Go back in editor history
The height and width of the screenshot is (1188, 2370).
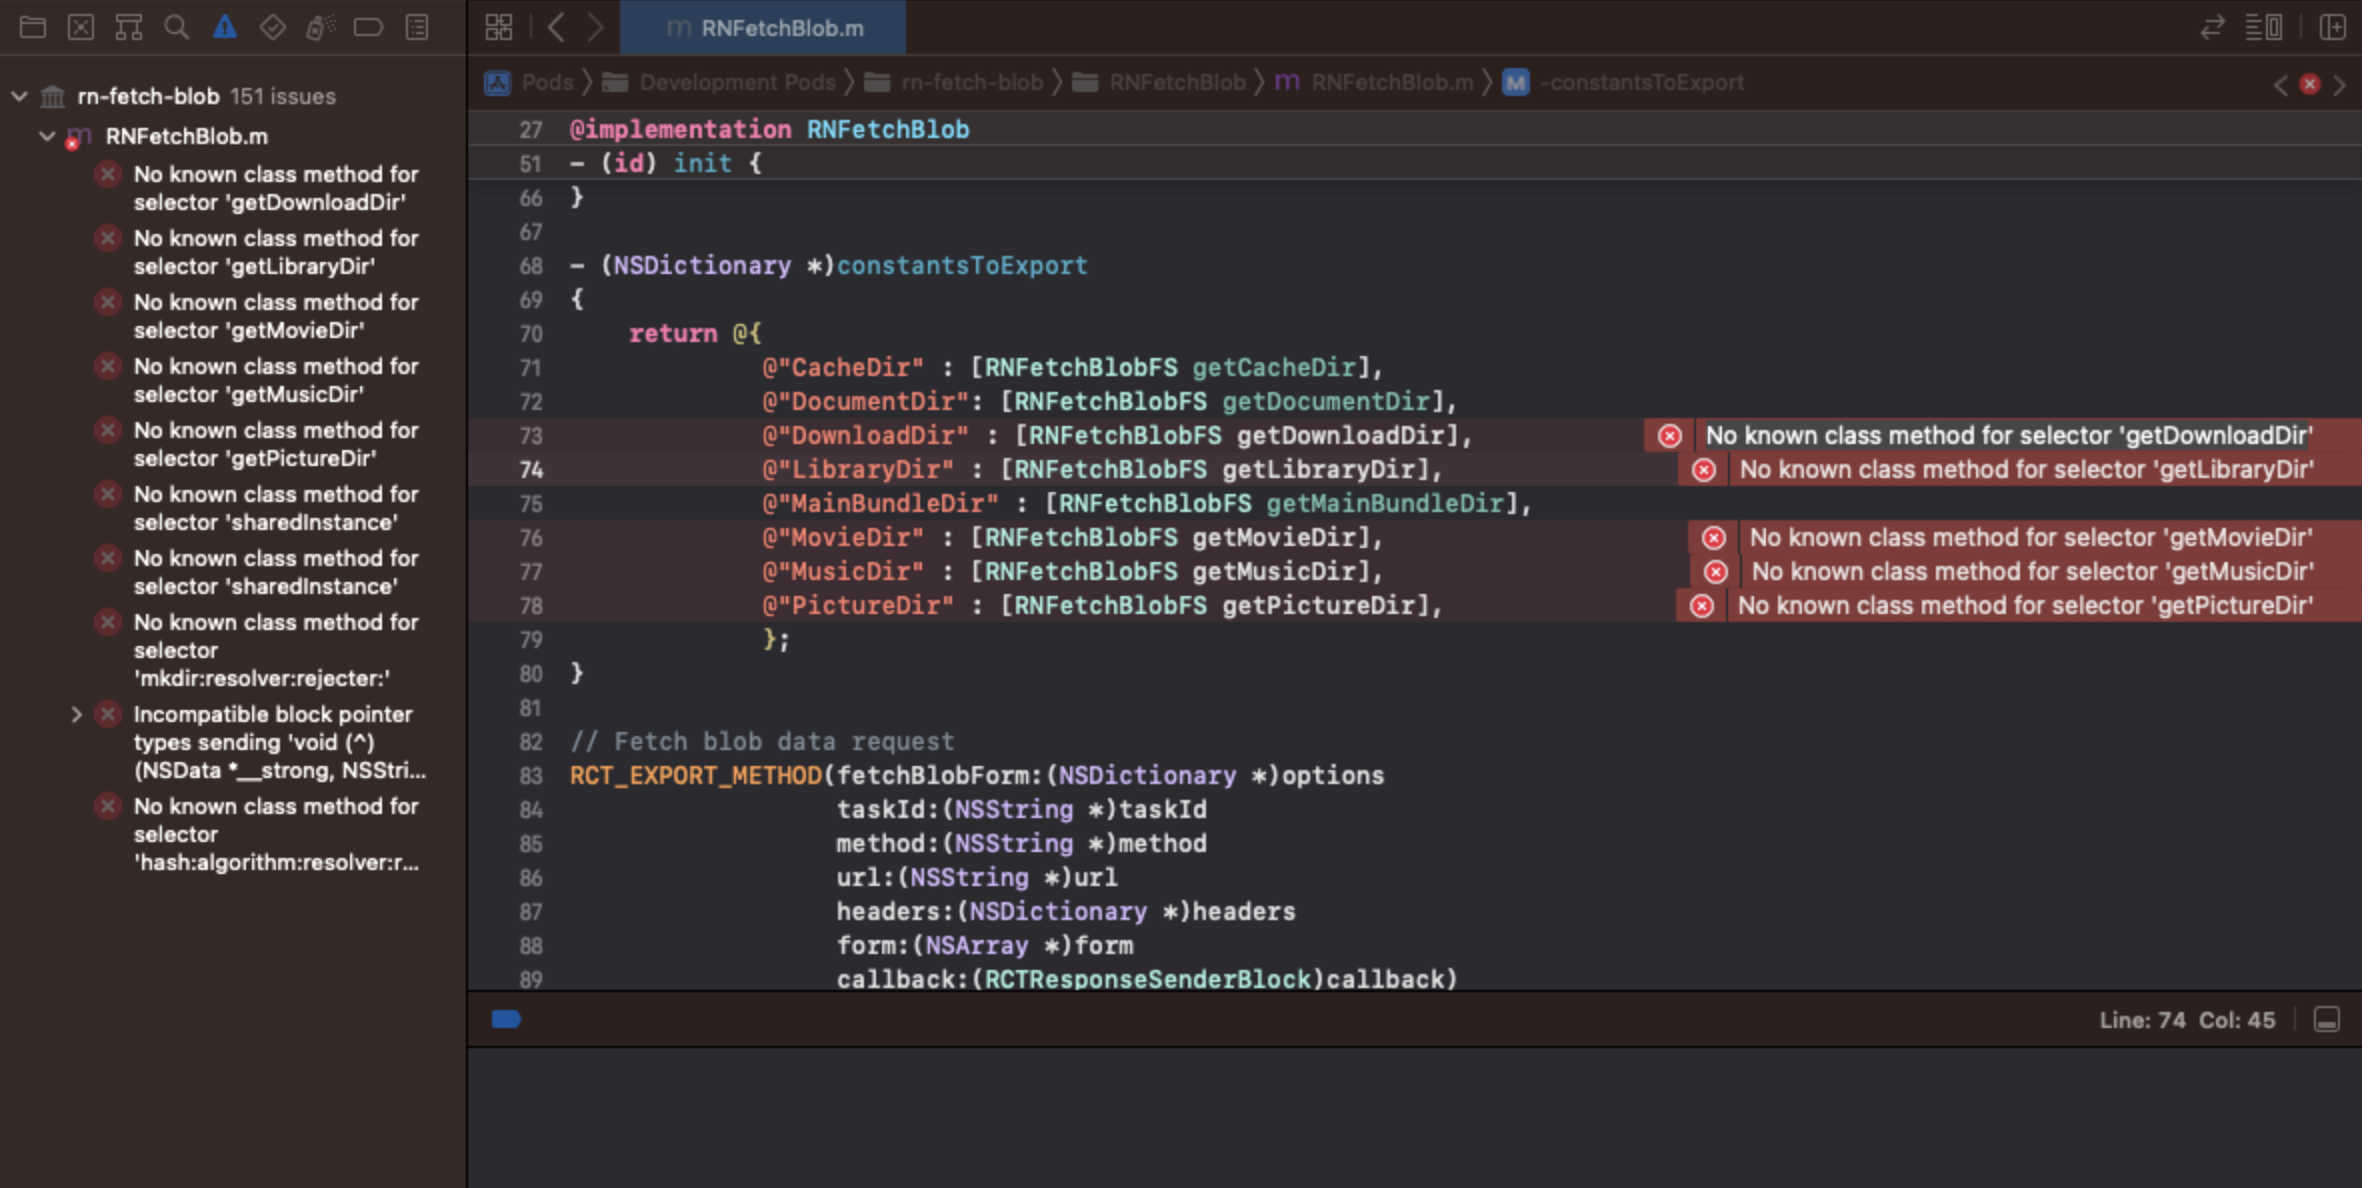[x=557, y=27]
